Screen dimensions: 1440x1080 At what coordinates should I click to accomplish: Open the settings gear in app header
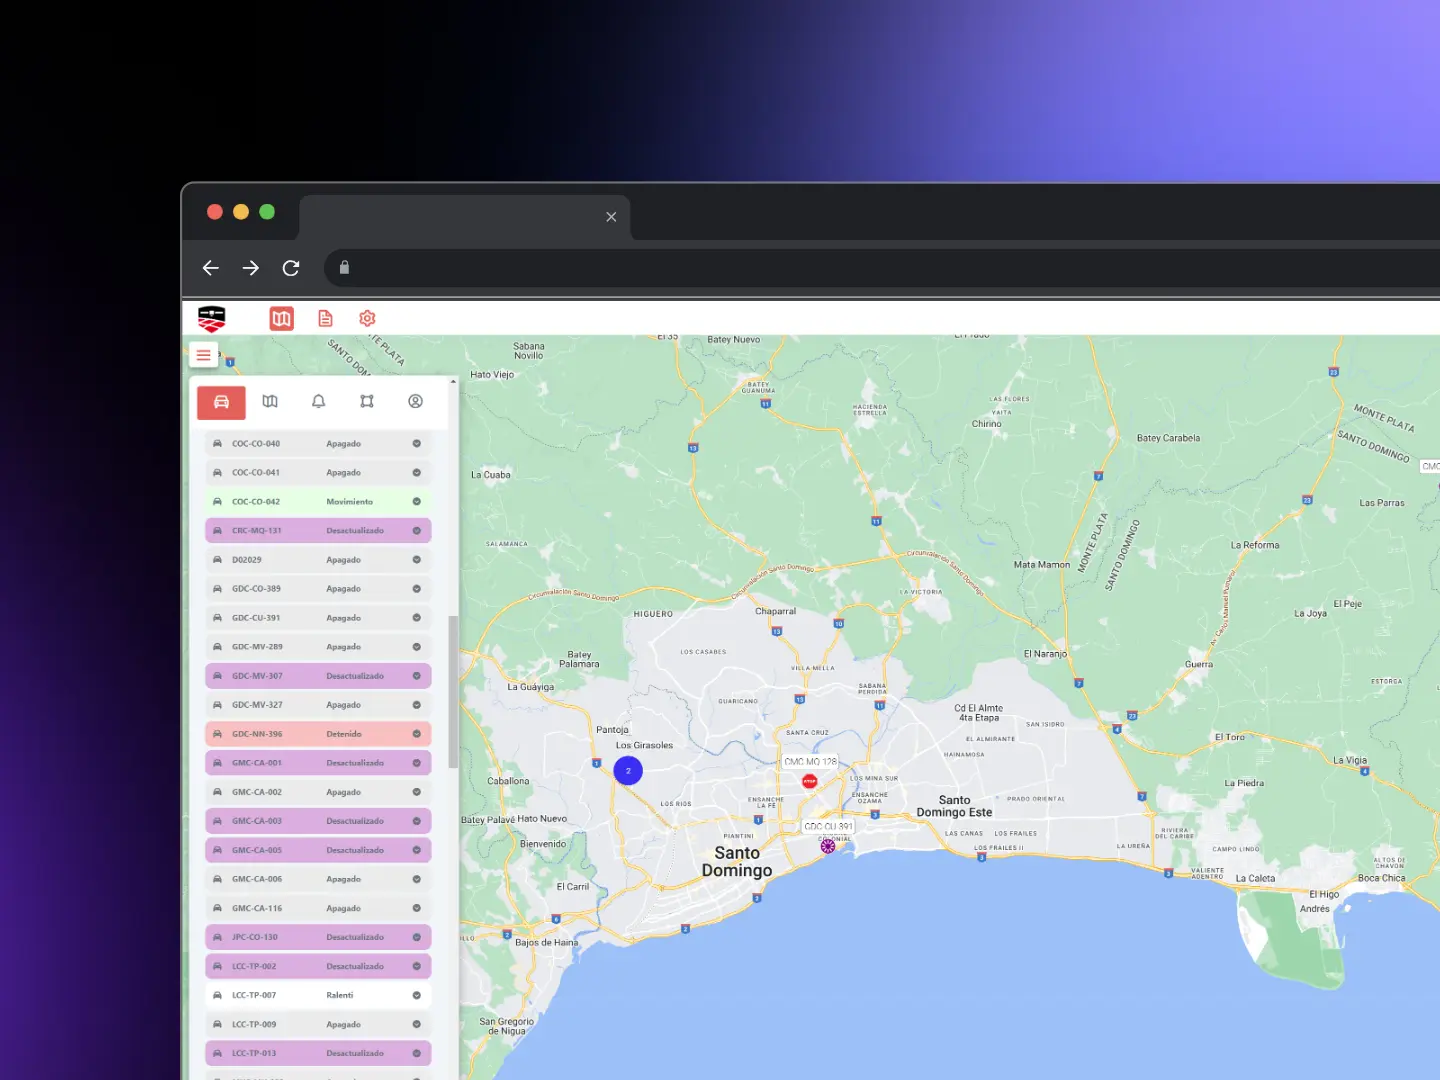(367, 318)
